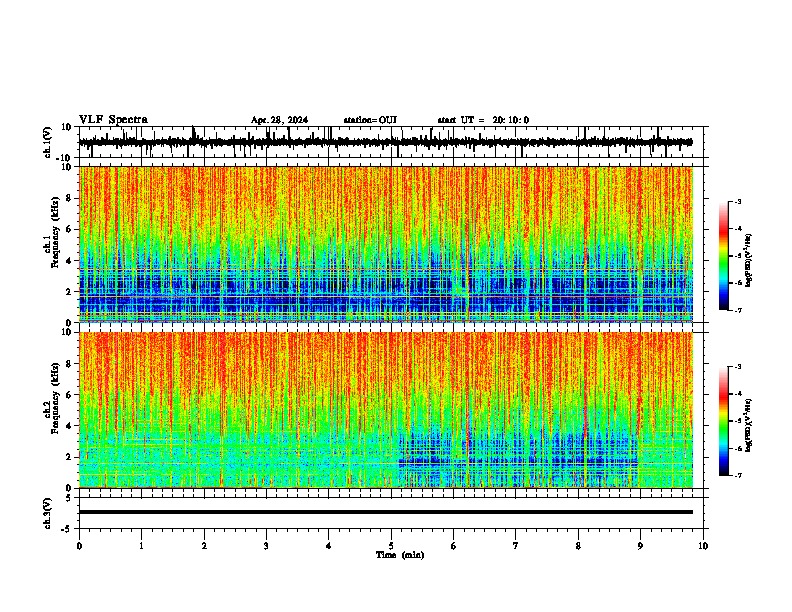Click the "station=OUI" header label
This screenshot has width=792, height=612.
coord(370,120)
